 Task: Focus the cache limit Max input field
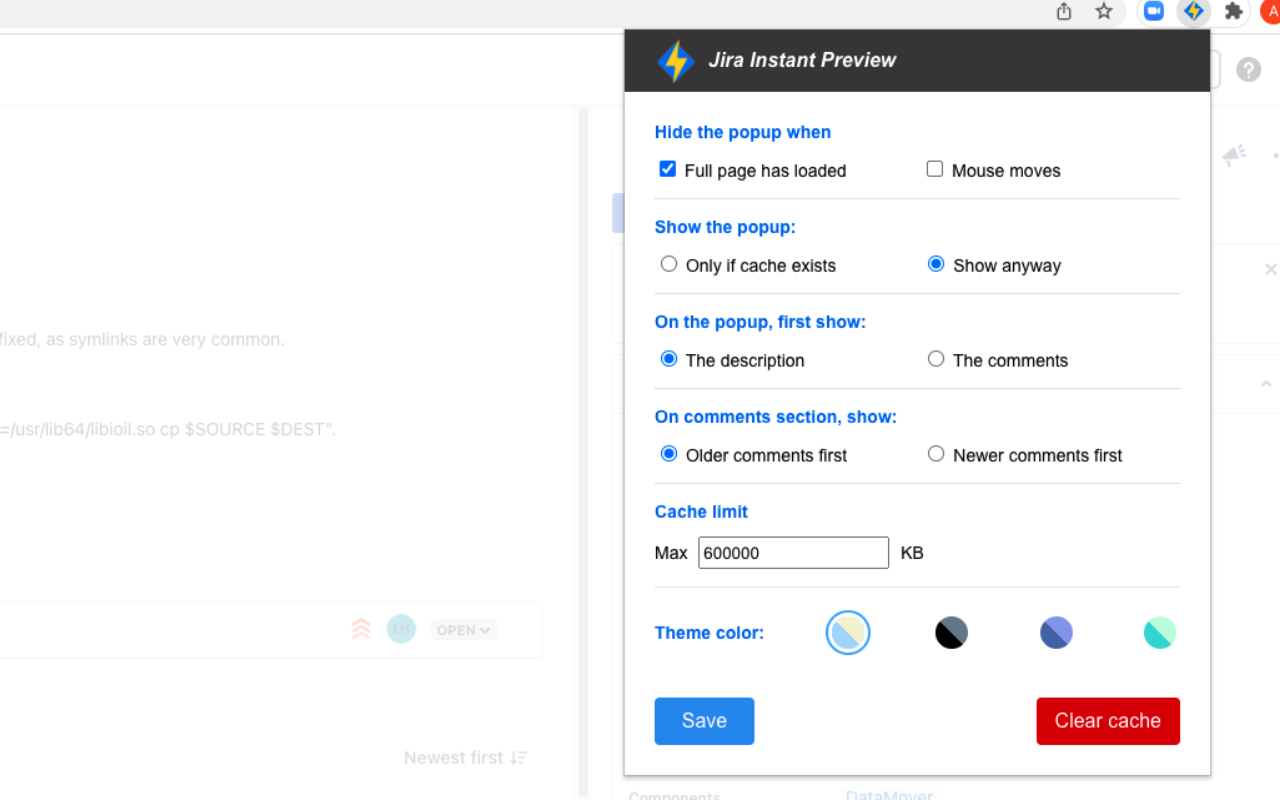(x=793, y=553)
